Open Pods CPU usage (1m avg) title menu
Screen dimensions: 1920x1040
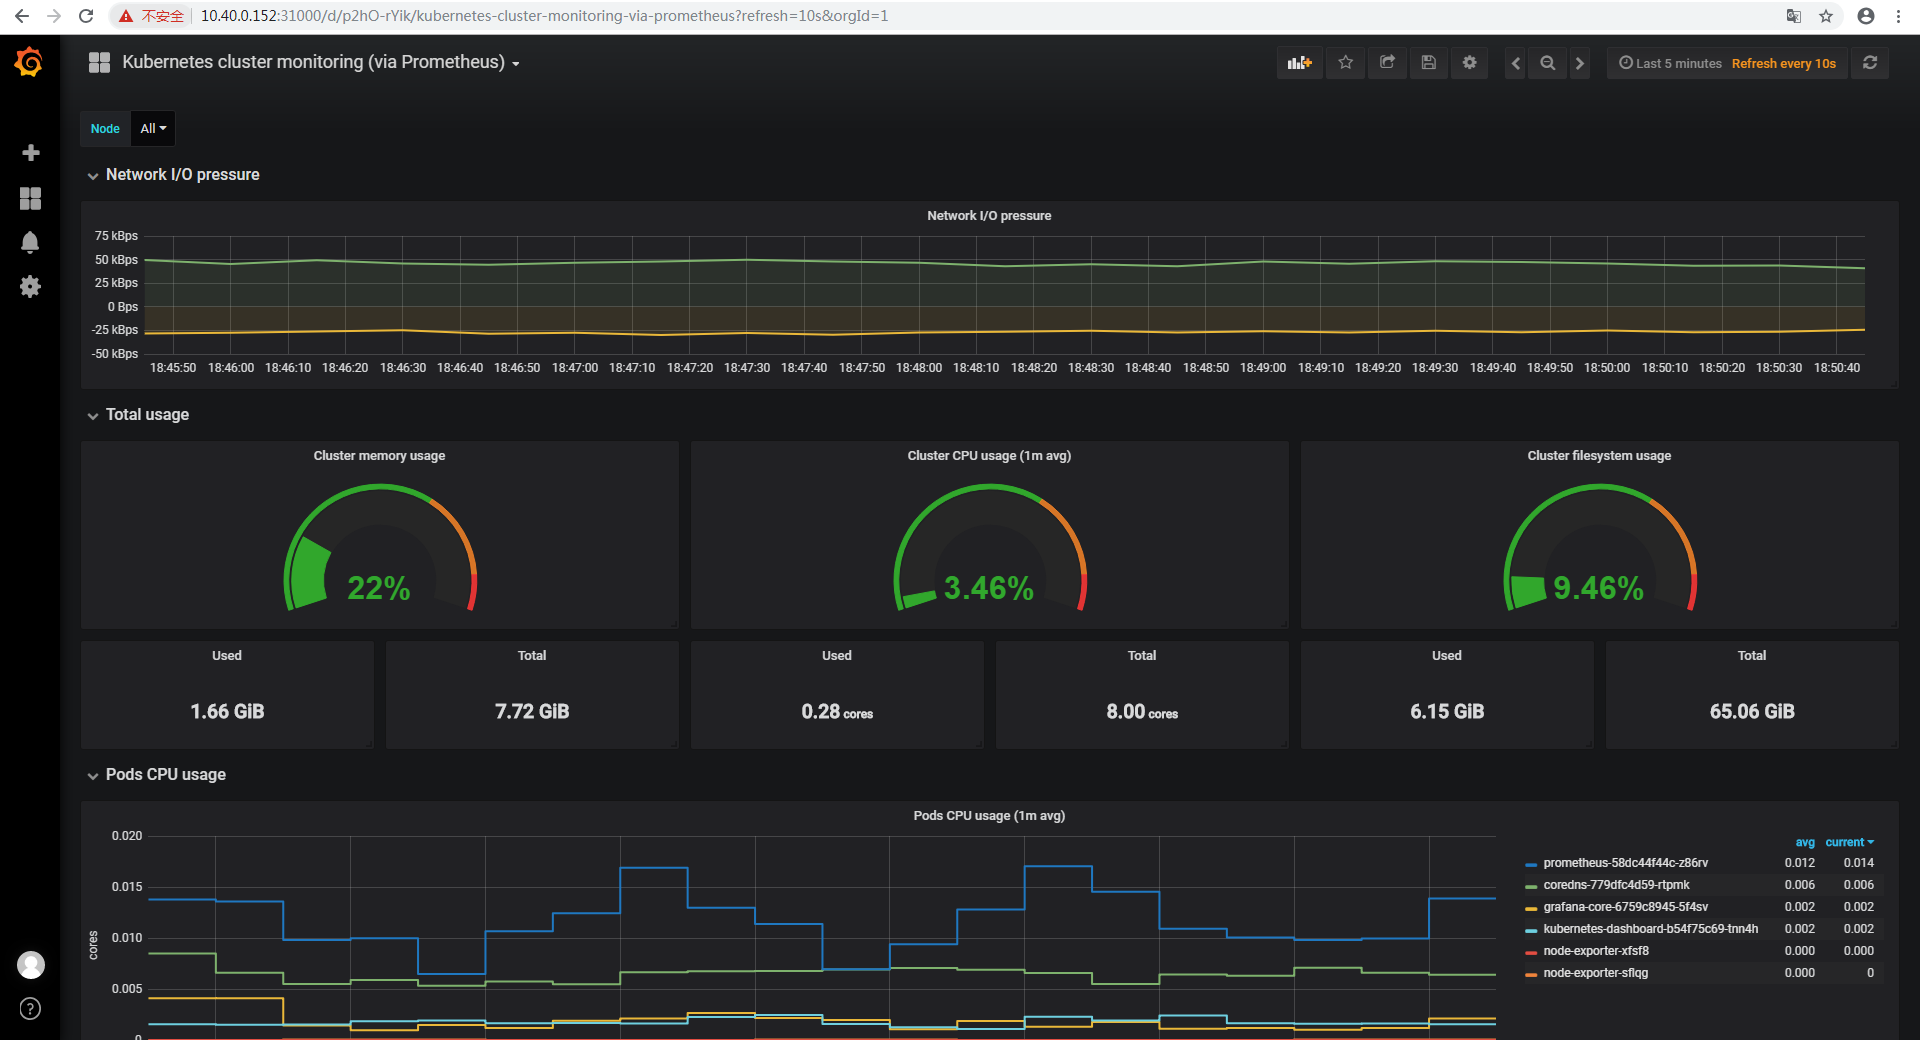coord(989,816)
